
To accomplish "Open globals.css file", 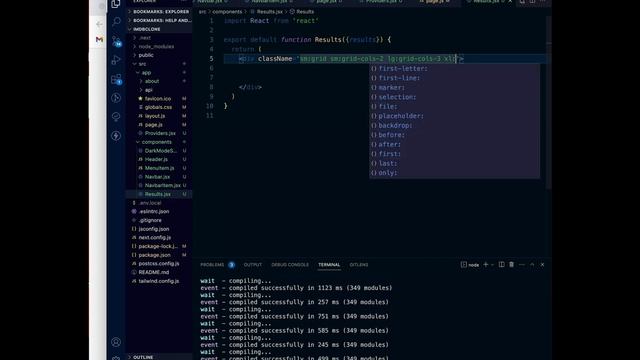I will [158, 107].
